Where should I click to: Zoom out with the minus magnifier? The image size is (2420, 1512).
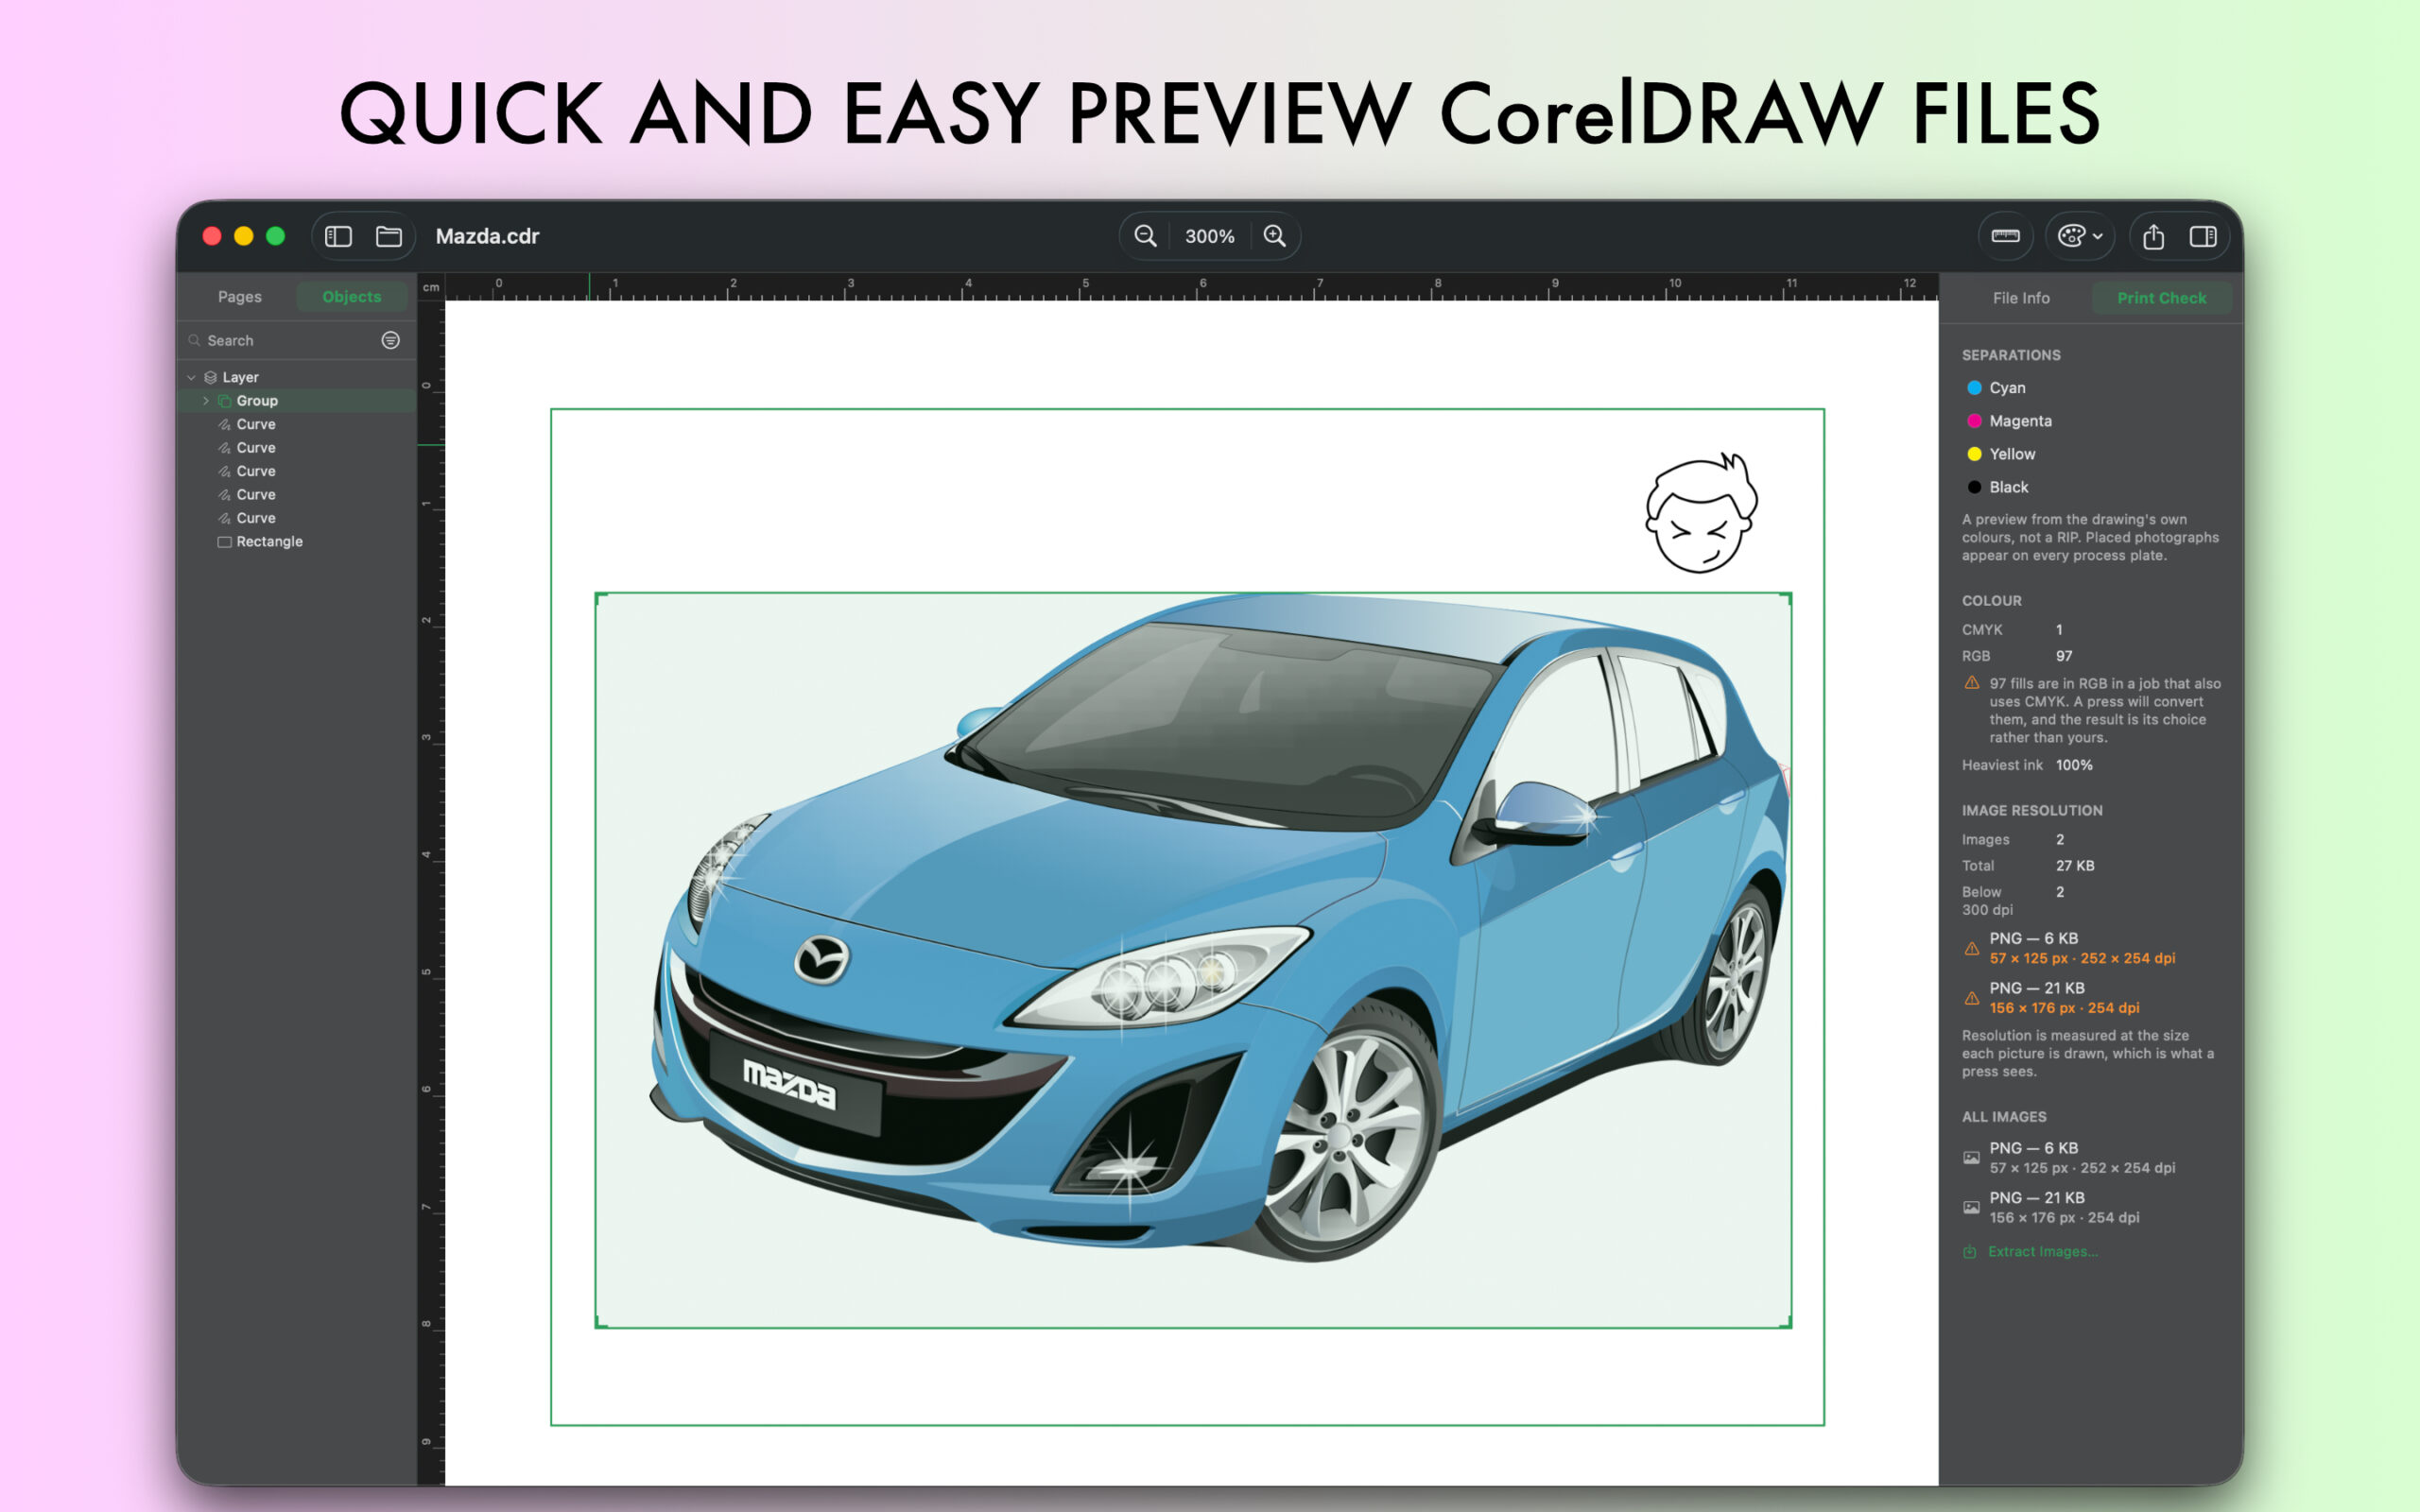[x=1145, y=236]
